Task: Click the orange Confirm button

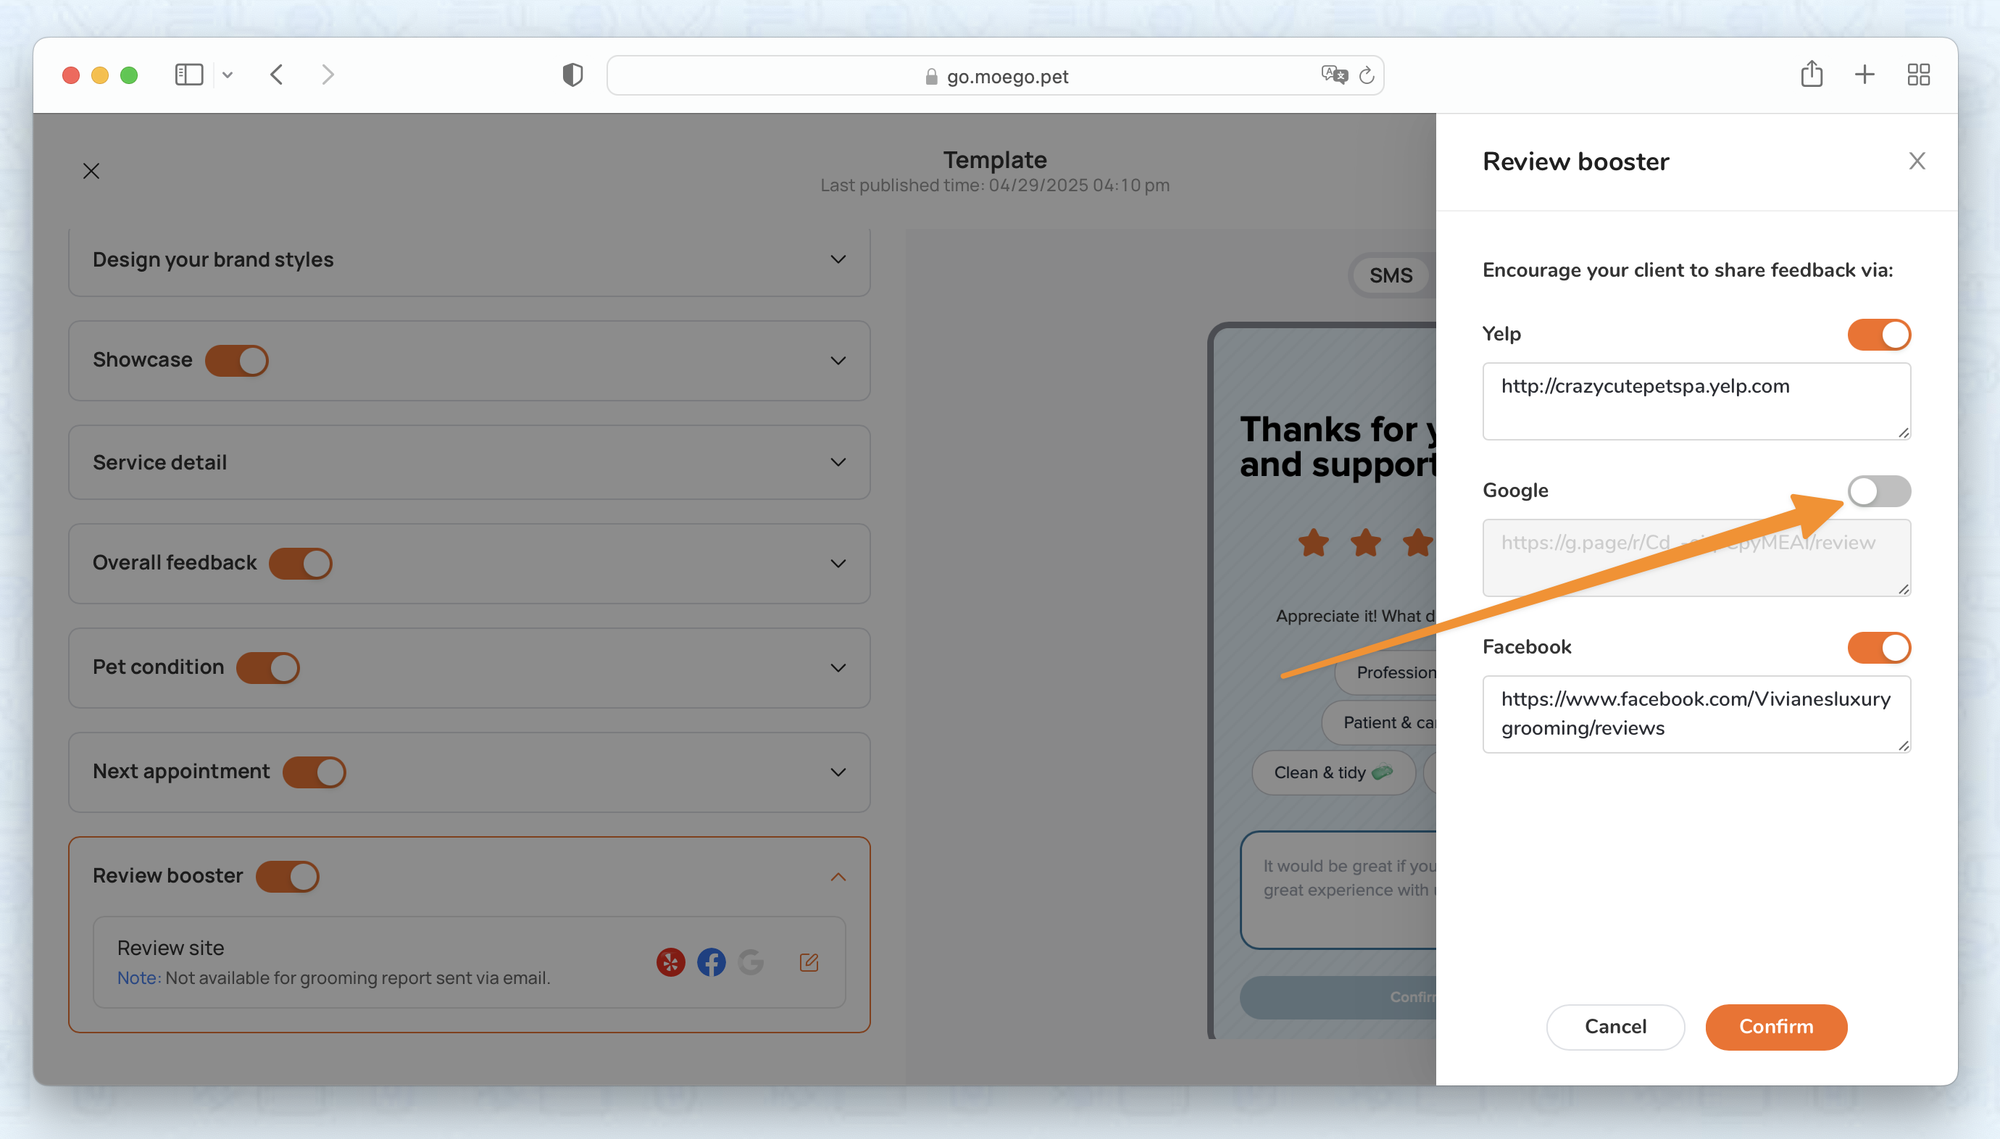Action: [x=1776, y=1027]
